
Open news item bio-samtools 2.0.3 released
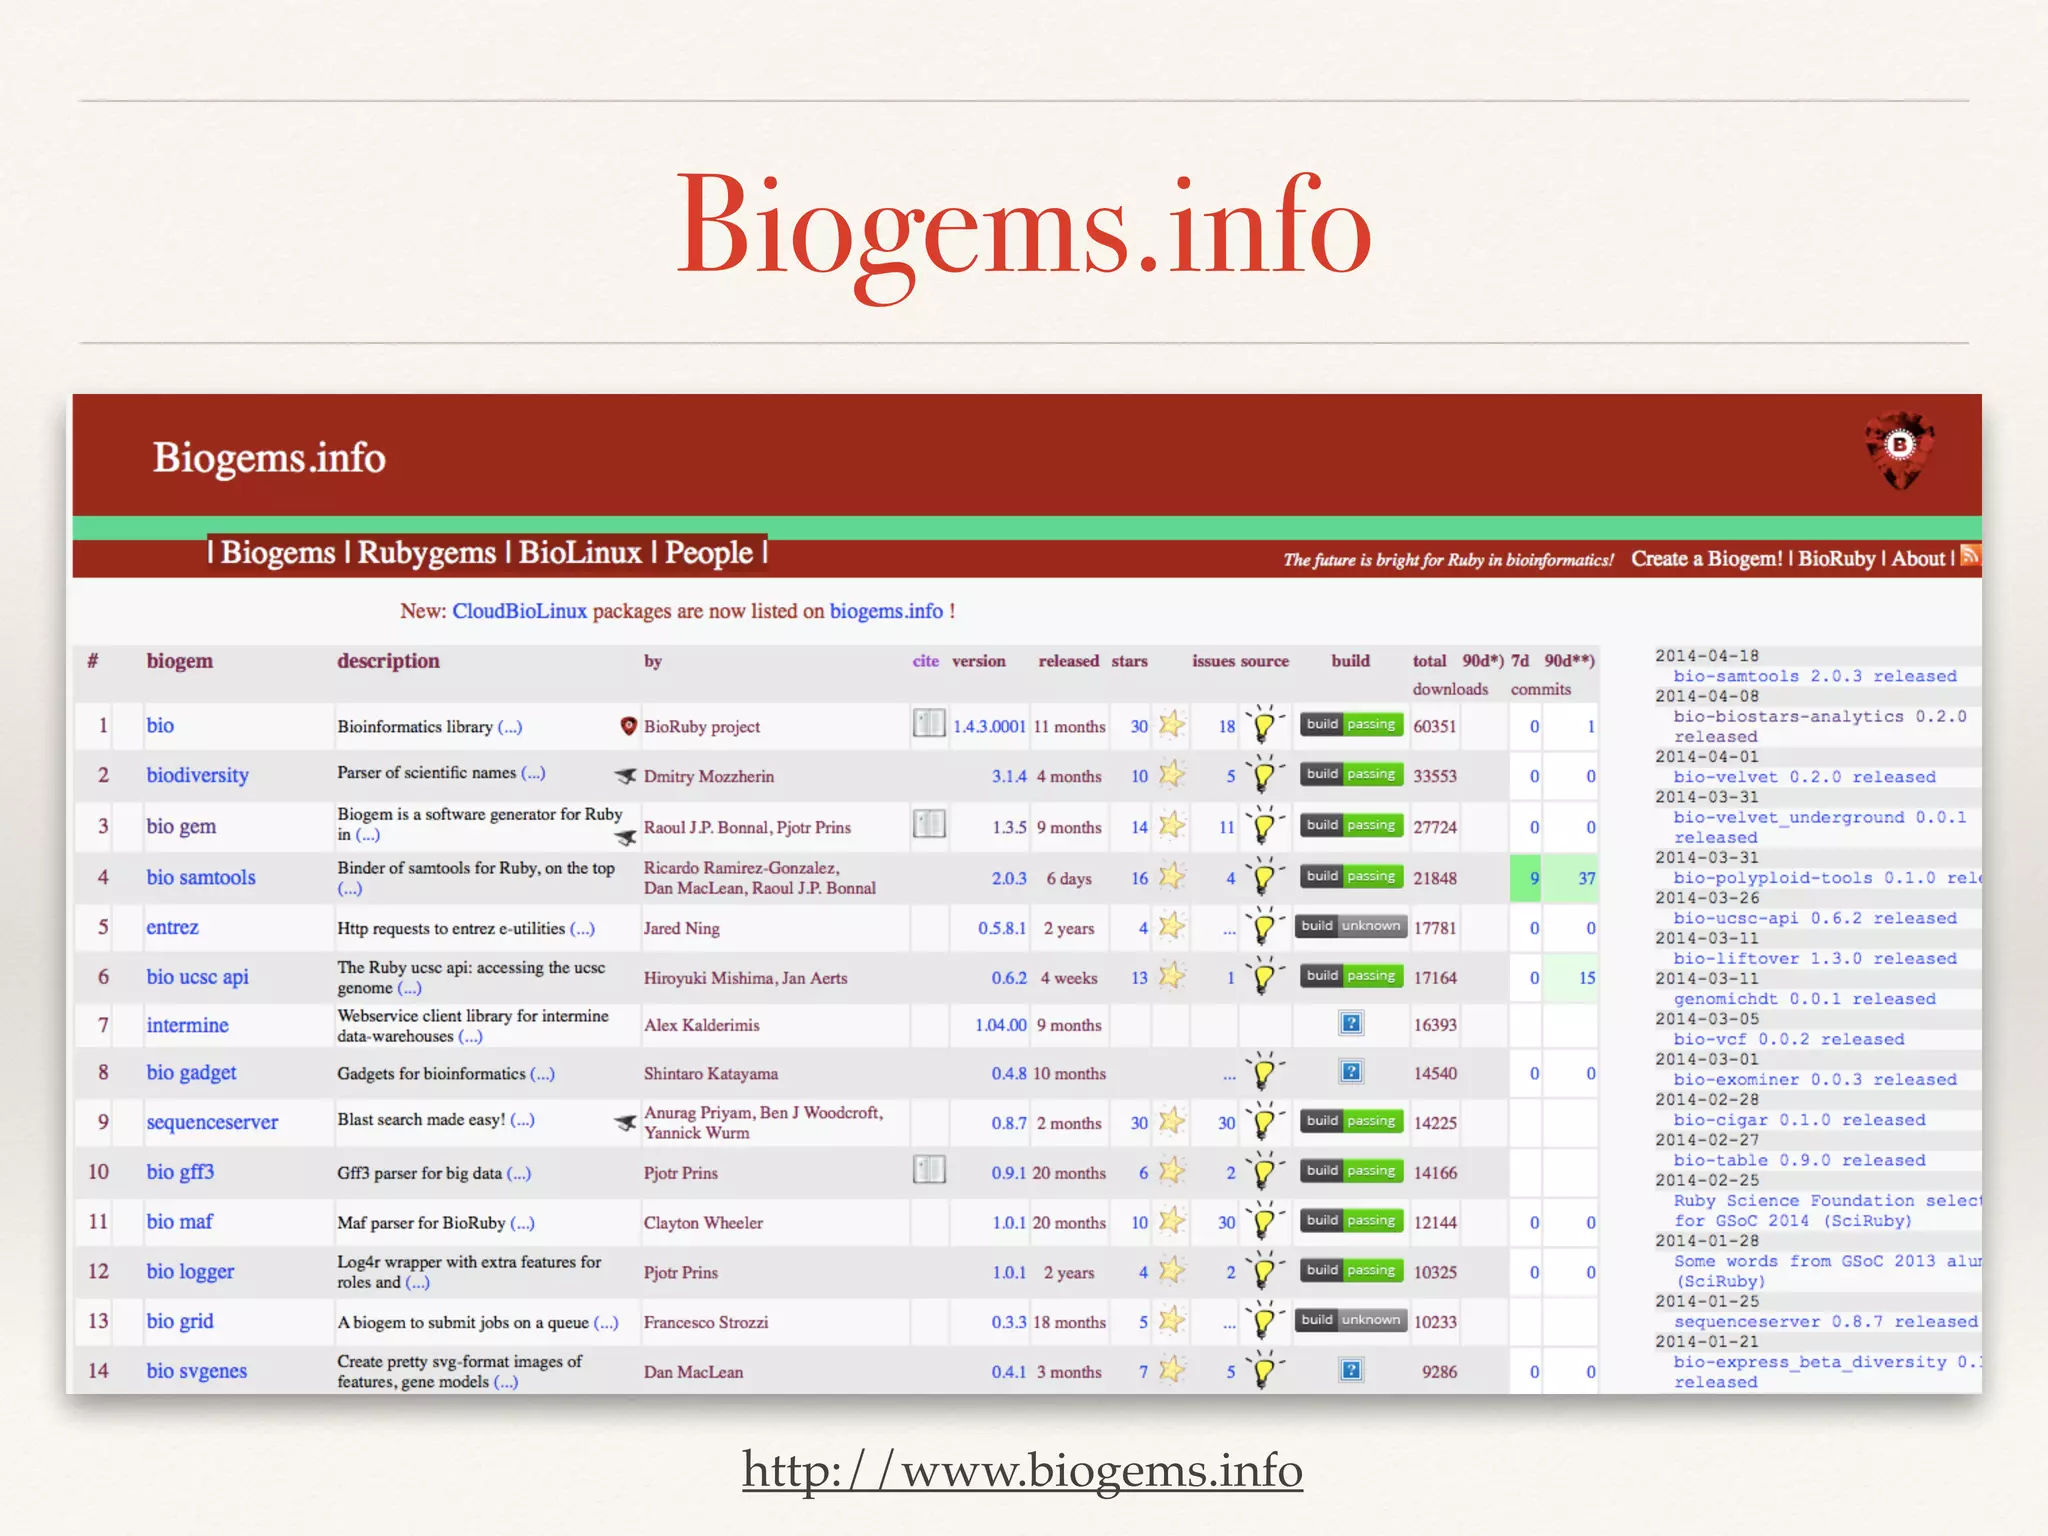pos(1815,676)
